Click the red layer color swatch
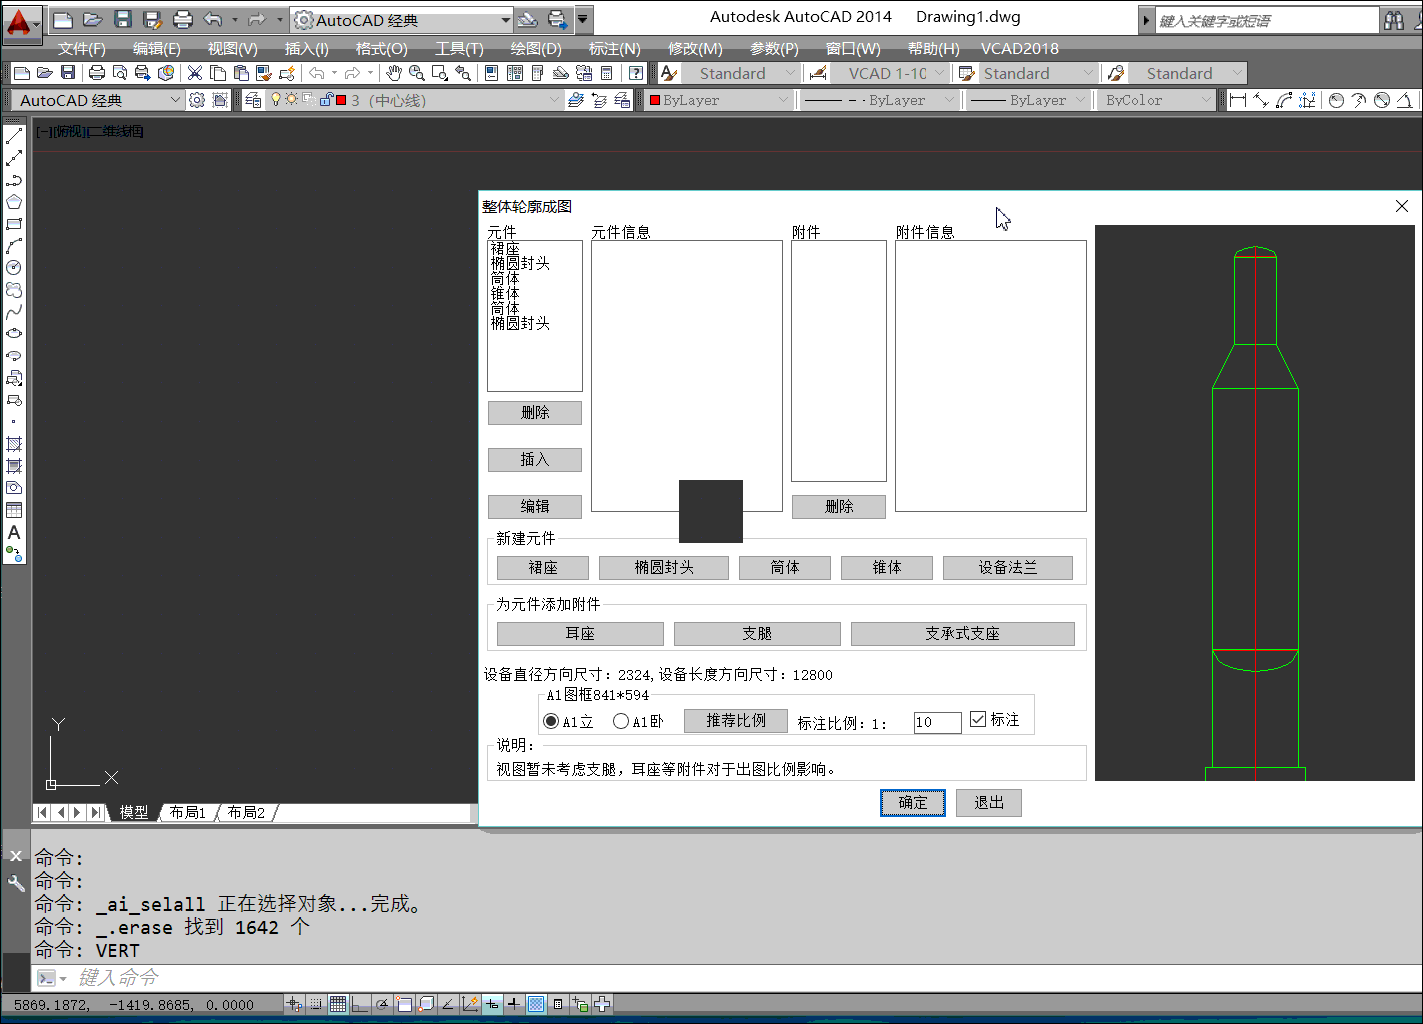Image resolution: width=1423 pixels, height=1024 pixels. [341, 100]
